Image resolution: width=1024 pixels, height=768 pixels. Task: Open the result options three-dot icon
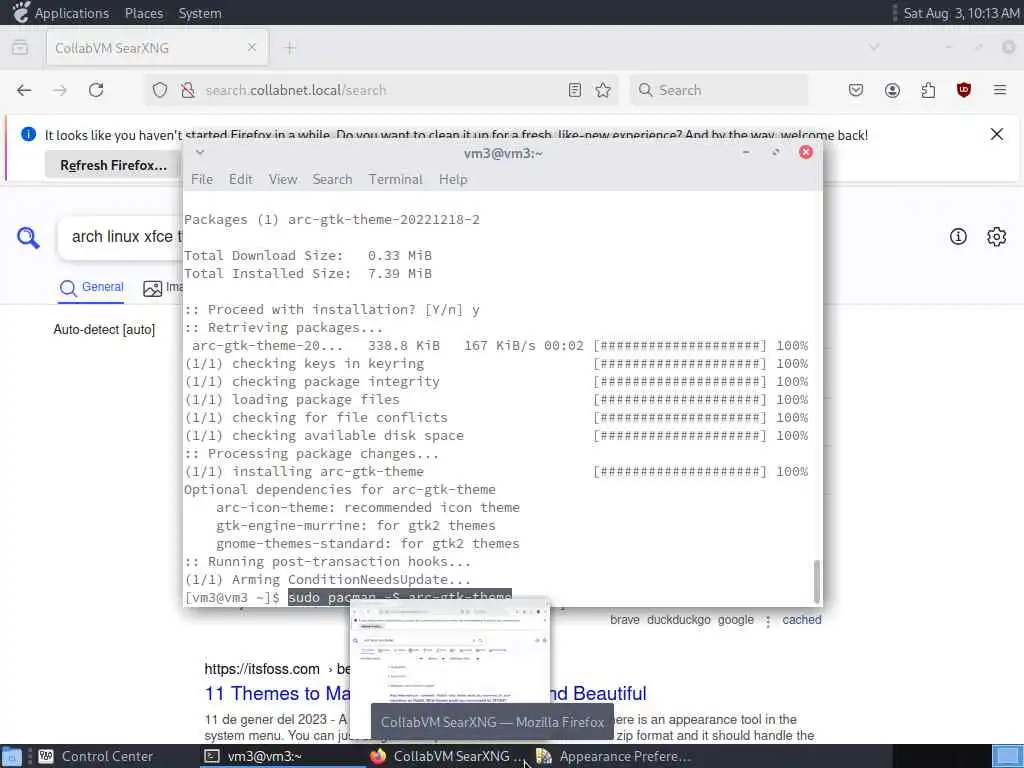768,621
